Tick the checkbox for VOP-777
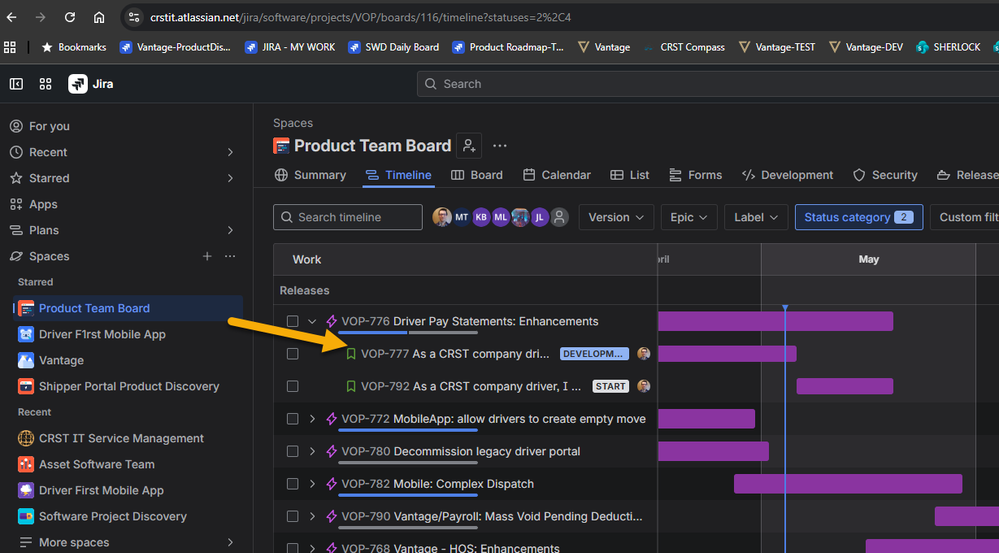The height and width of the screenshot is (553, 999). (x=292, y=354)
